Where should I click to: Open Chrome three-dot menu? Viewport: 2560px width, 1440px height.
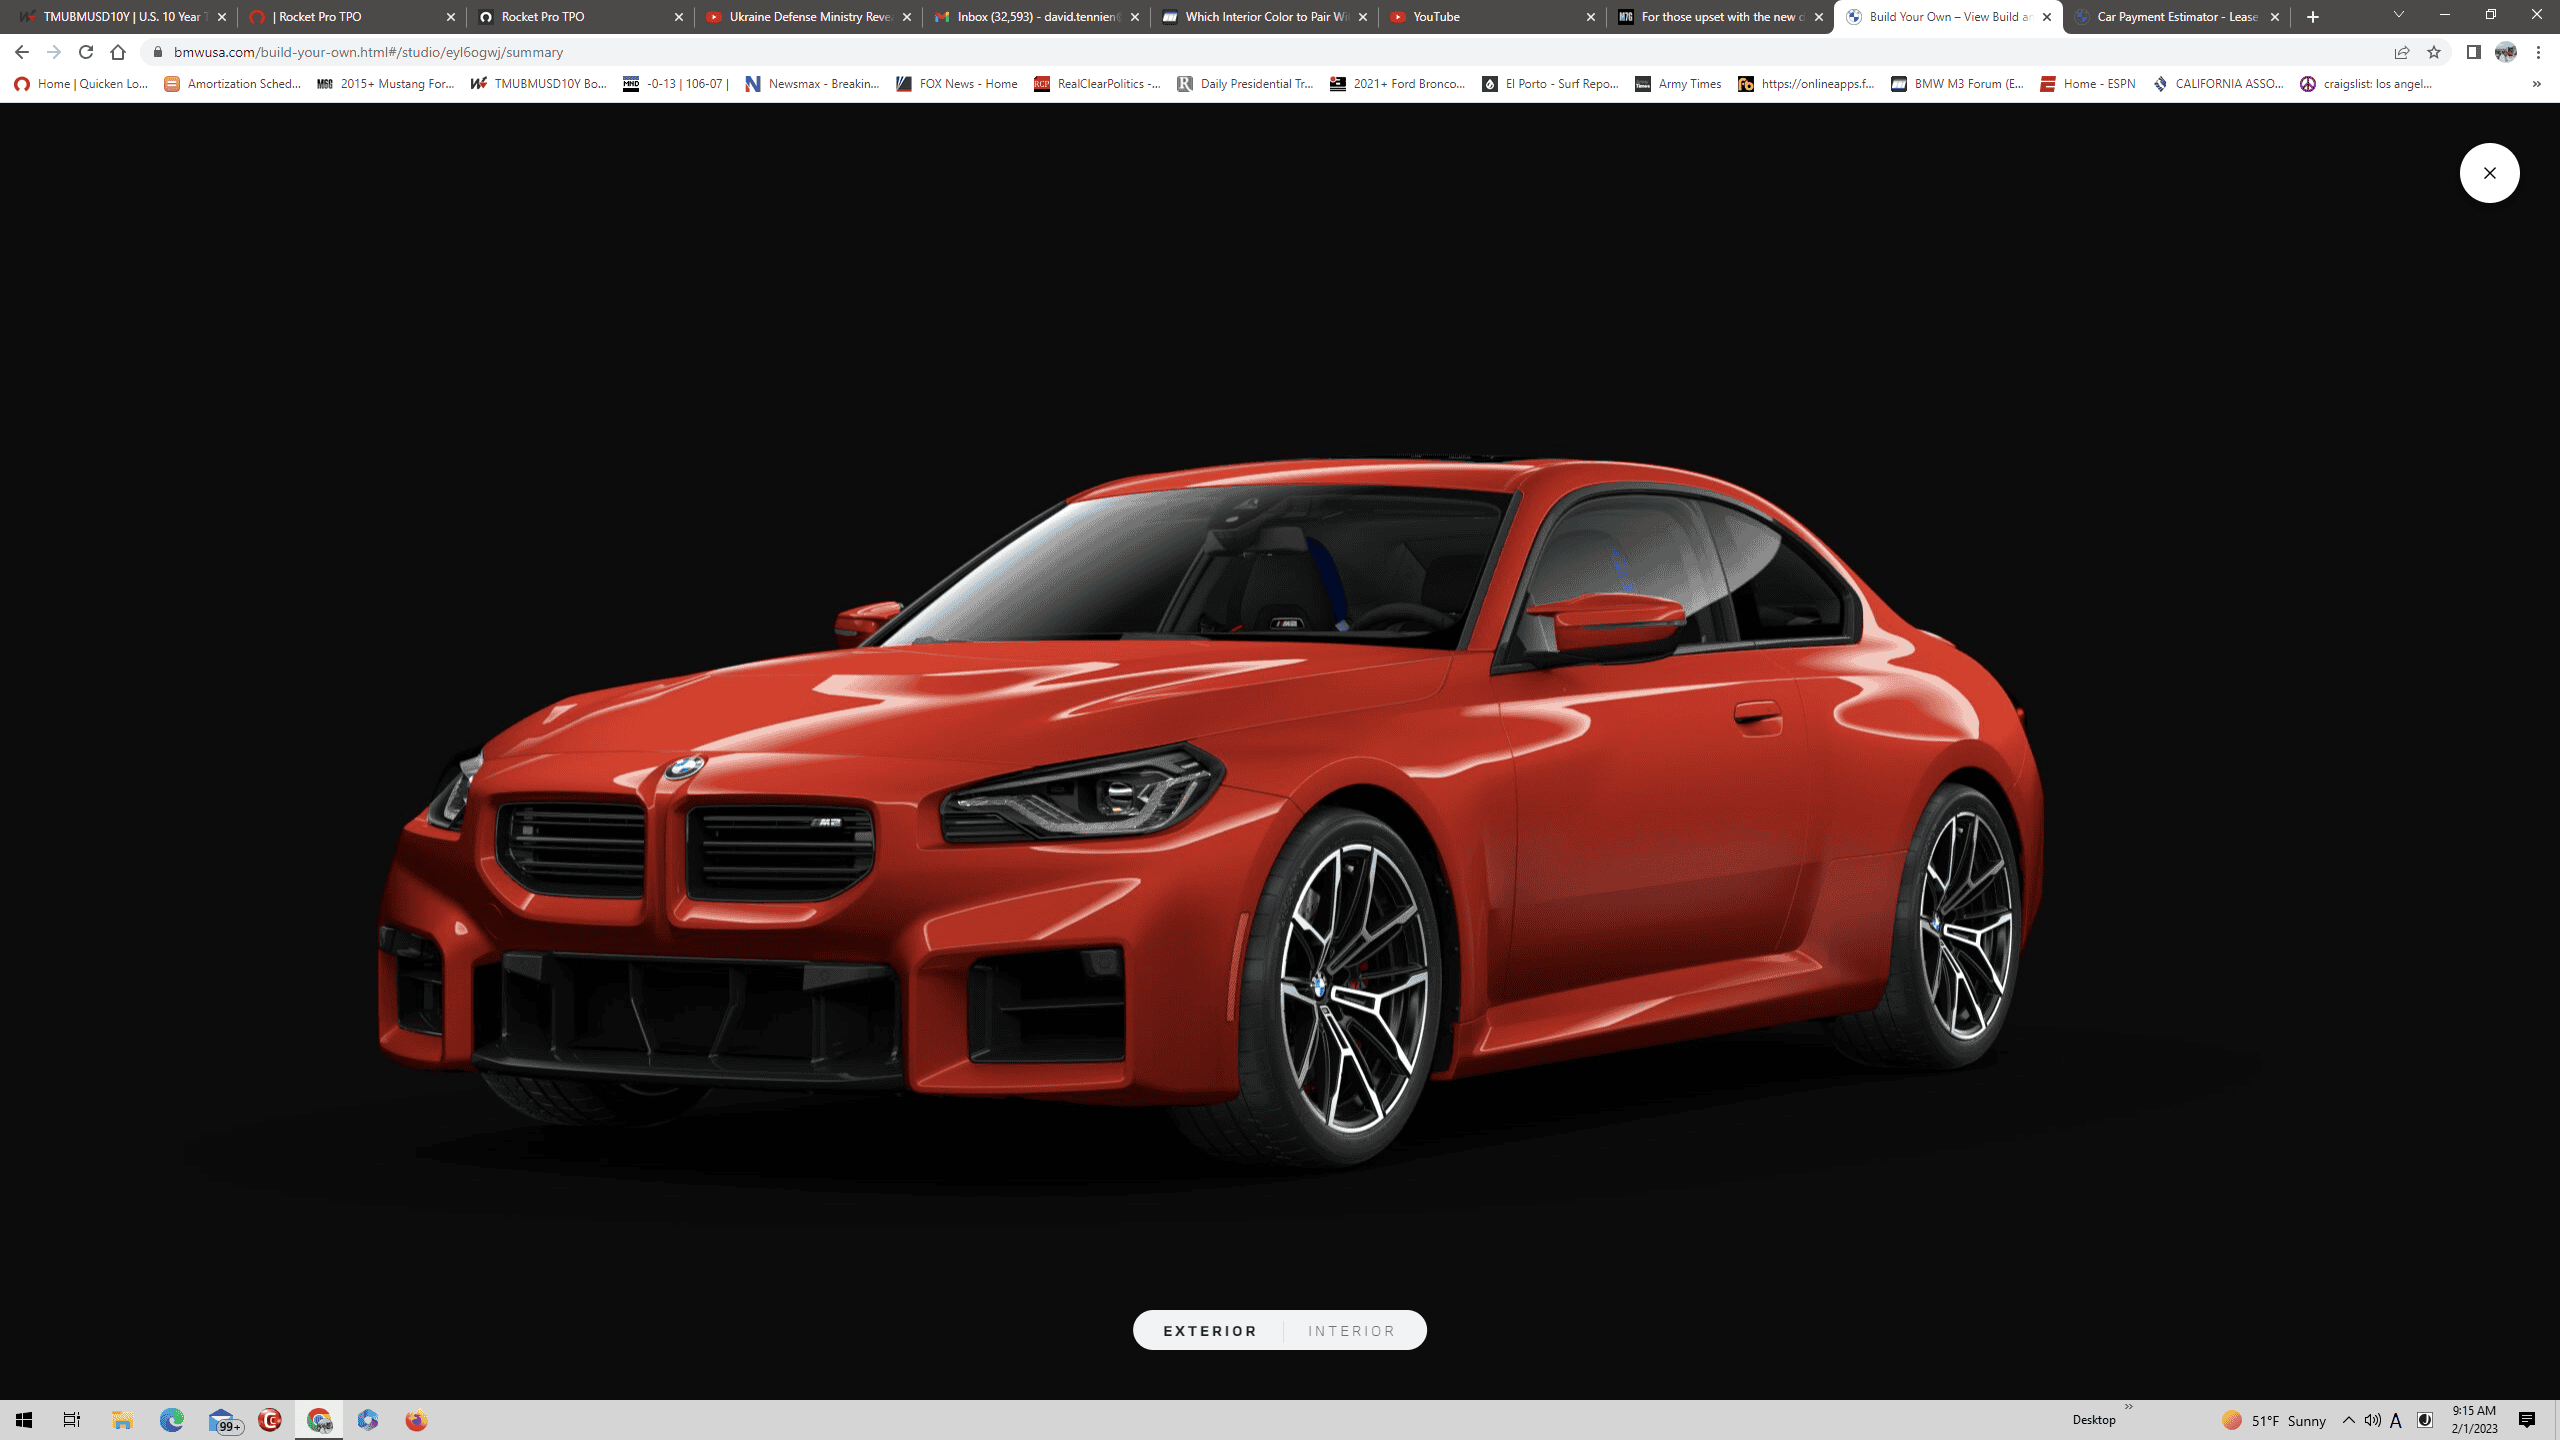click(2538, 52)
